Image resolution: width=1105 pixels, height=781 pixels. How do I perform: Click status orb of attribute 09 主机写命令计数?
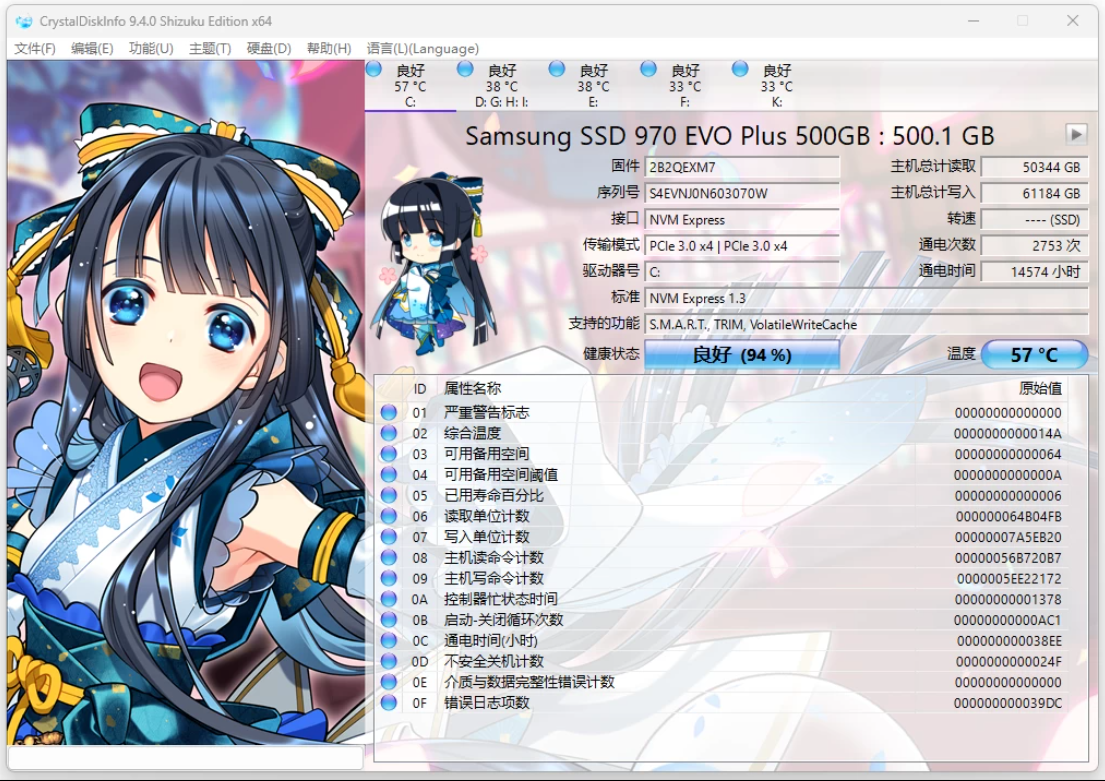click(388, 578)
